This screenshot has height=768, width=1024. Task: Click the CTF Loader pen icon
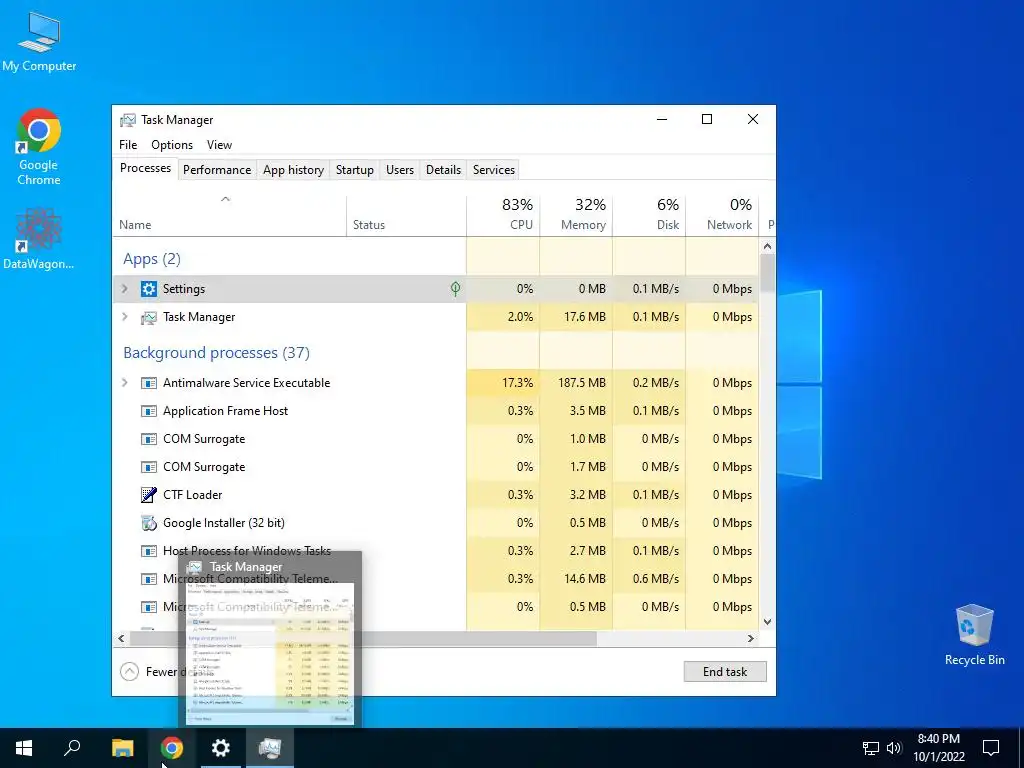[x=149, y=495]
